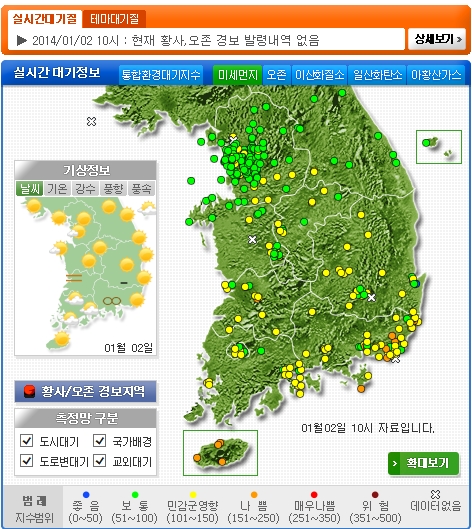Disable the 도로변대기 checkbox

26,461
